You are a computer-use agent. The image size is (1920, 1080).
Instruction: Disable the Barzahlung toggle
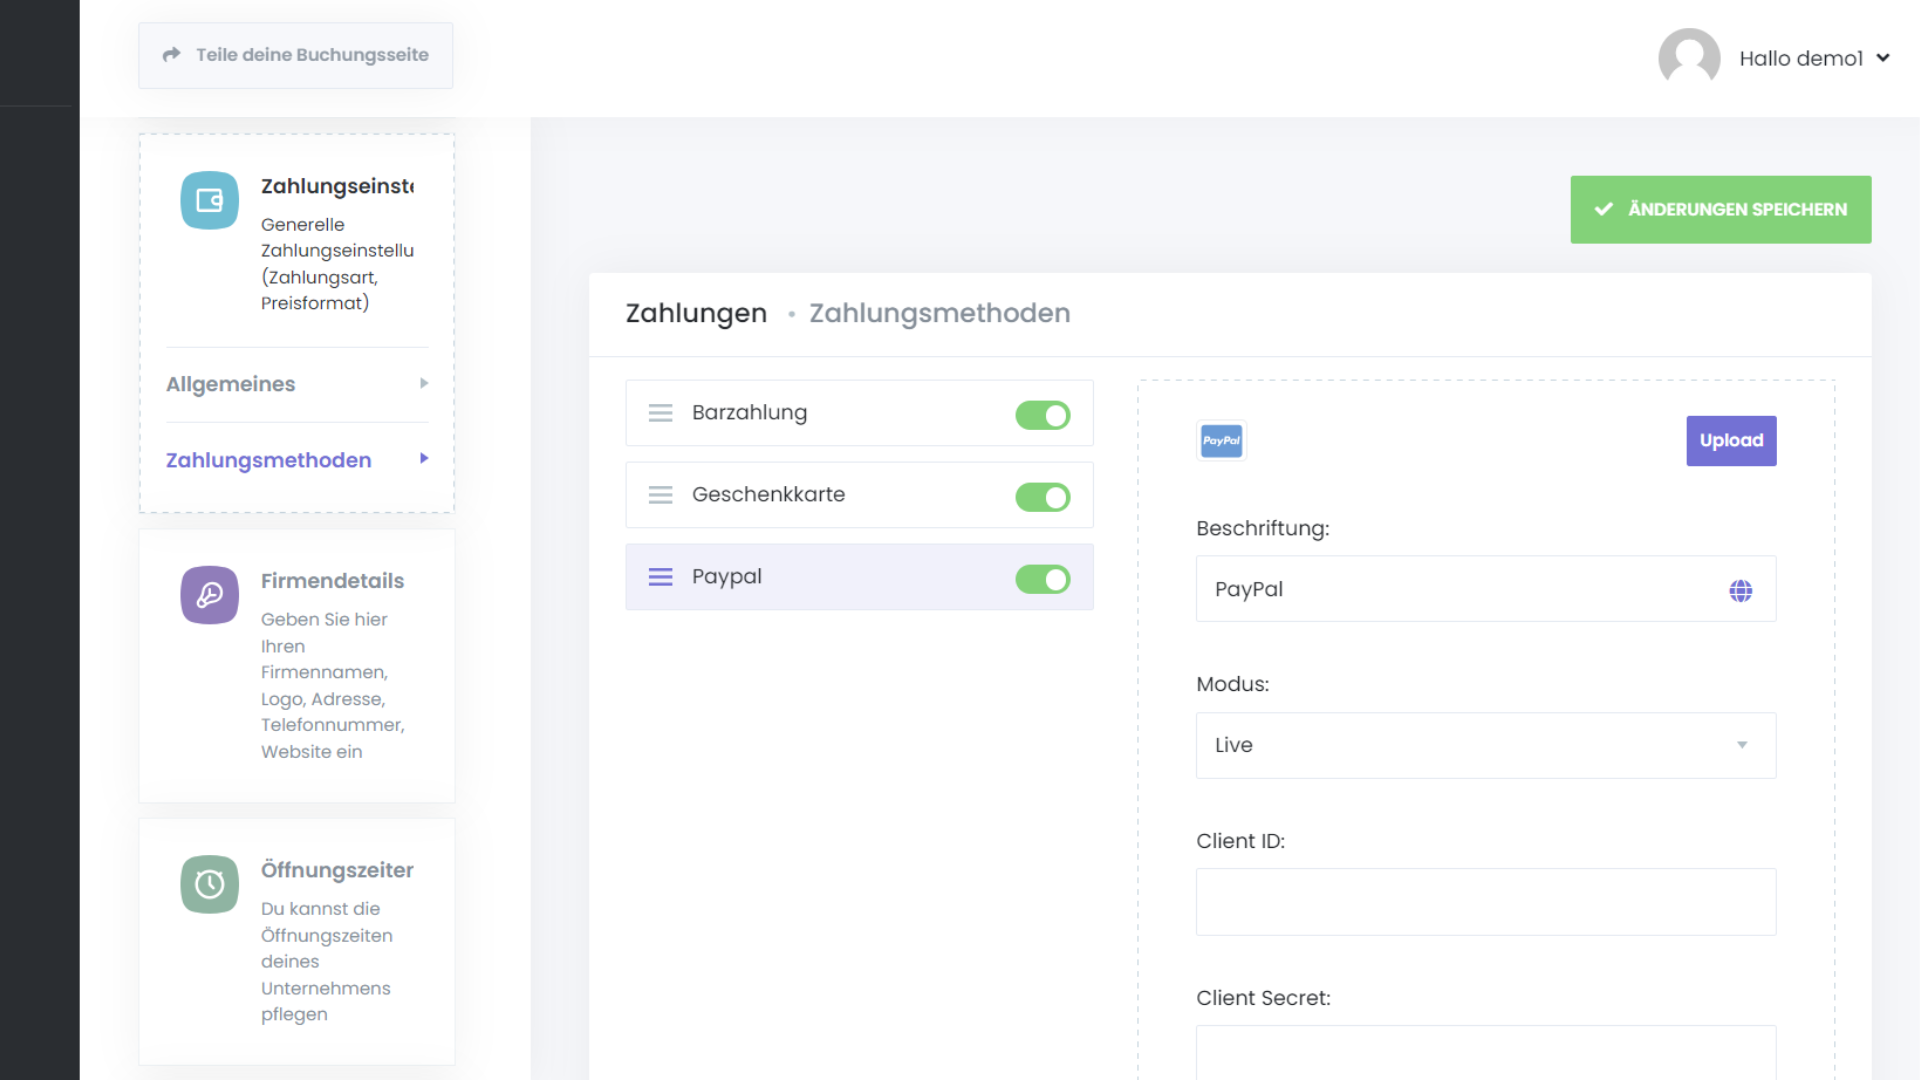1042,415
